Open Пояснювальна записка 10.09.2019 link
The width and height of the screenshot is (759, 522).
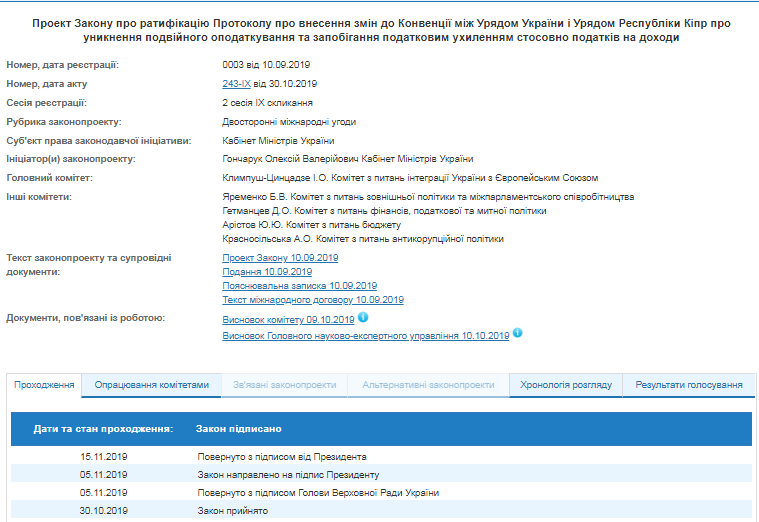(x=299, y=286)
